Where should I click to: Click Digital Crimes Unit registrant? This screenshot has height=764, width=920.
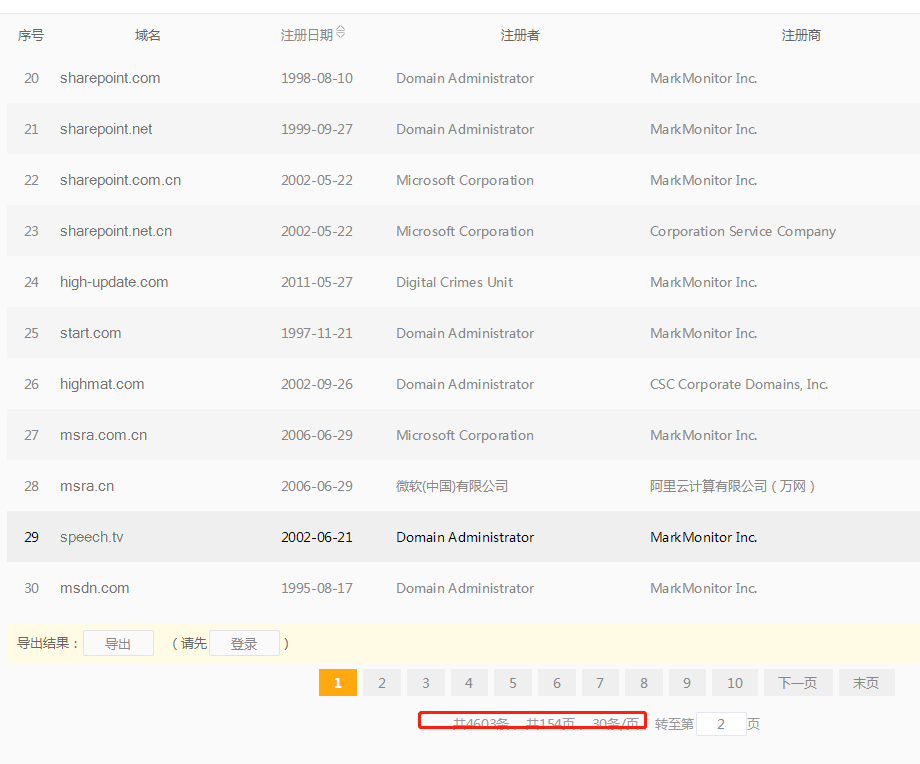(454, 282)
